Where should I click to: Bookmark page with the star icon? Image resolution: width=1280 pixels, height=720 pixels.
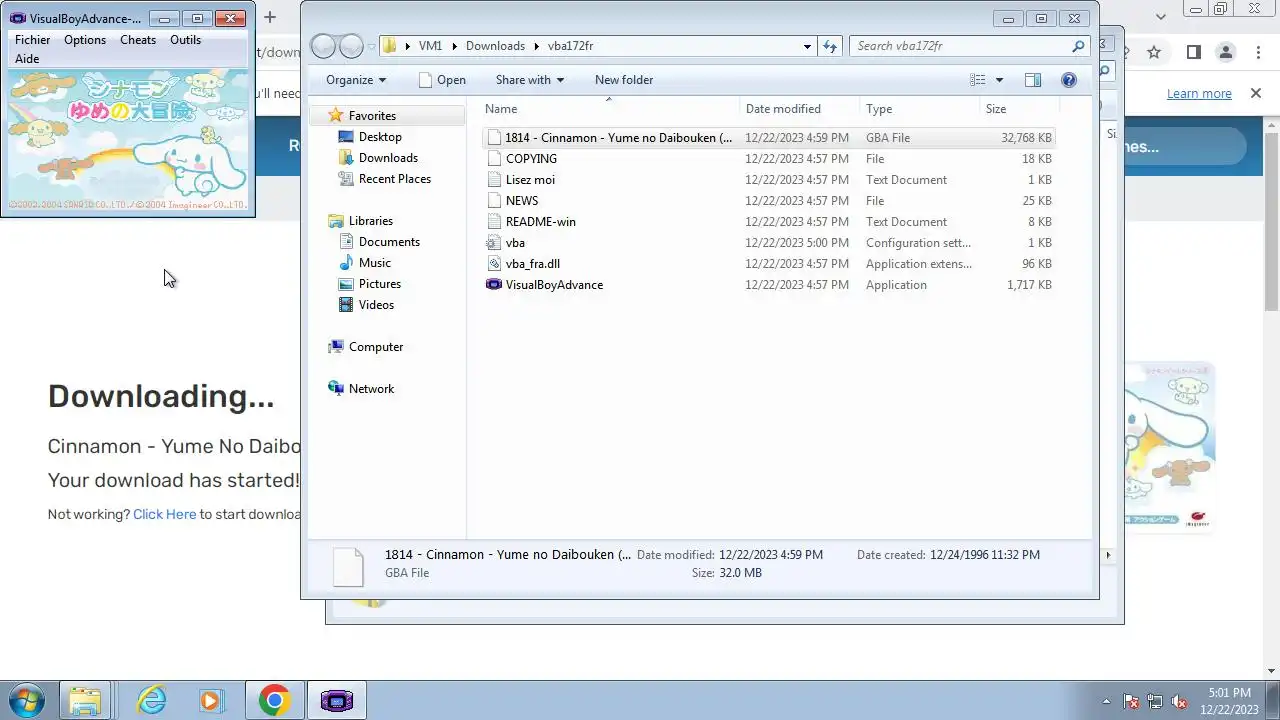coord(1154,52)
